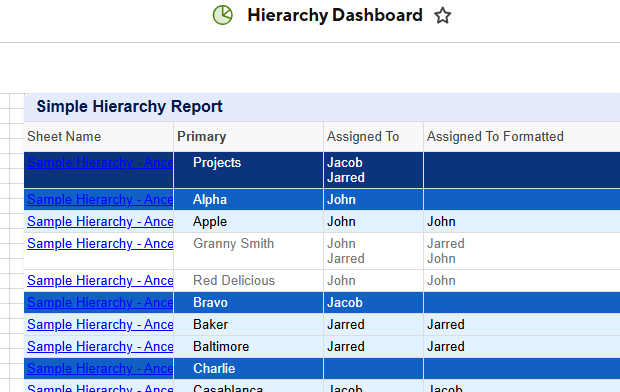Viewport: 620px width, 392px height.
Task: Click the Assigned To Formatted column header
Action: 495,136
